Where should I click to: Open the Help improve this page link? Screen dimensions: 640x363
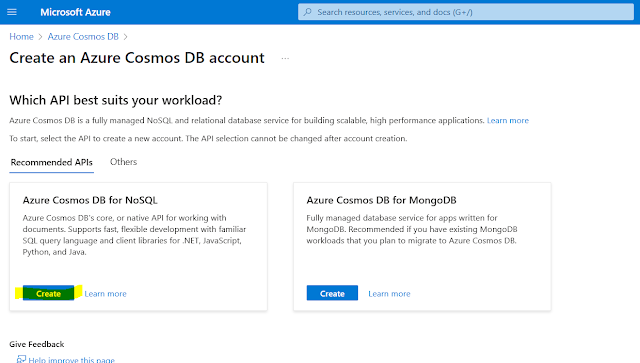(71, 360)
